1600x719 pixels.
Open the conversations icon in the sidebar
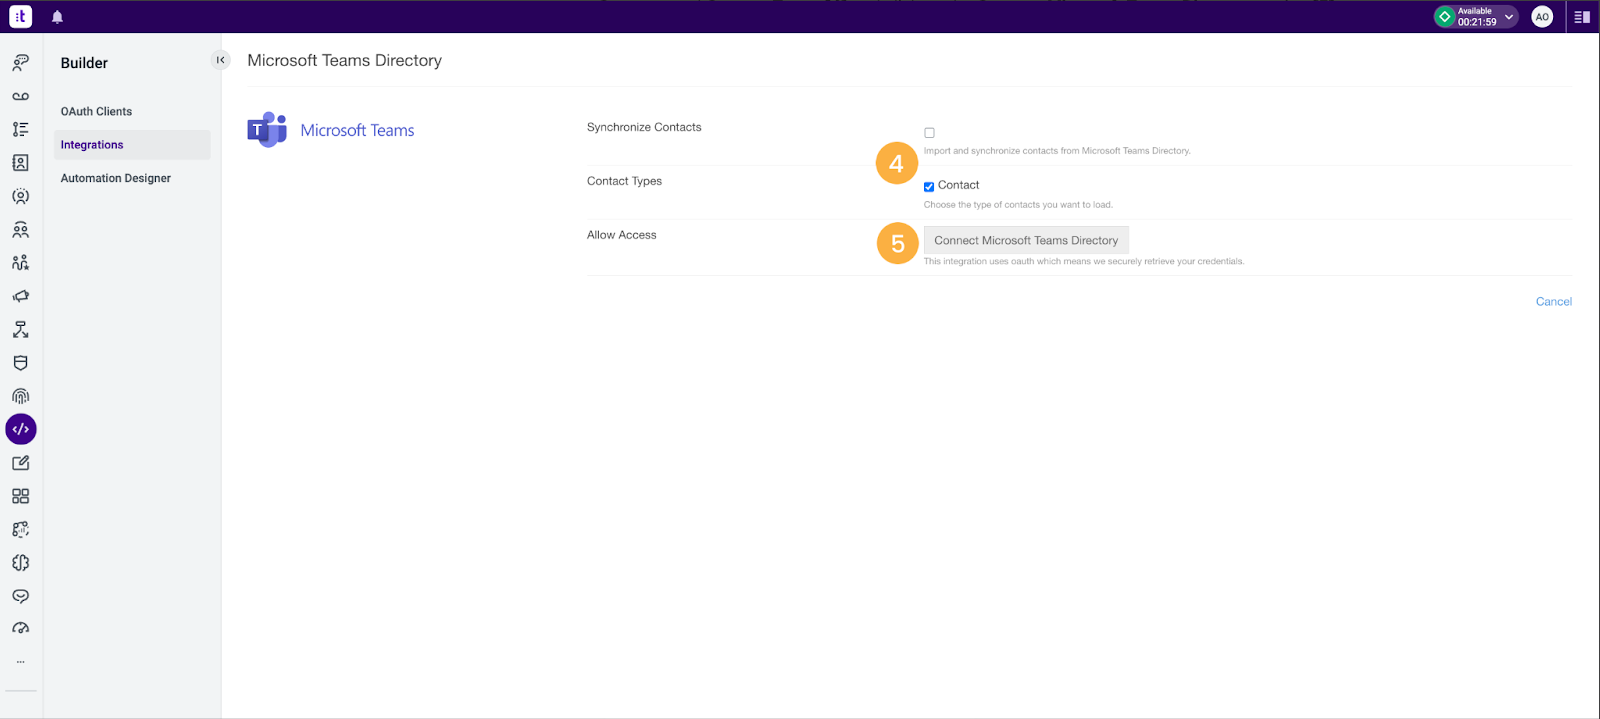pyautogui.click(x=20, y=63)
